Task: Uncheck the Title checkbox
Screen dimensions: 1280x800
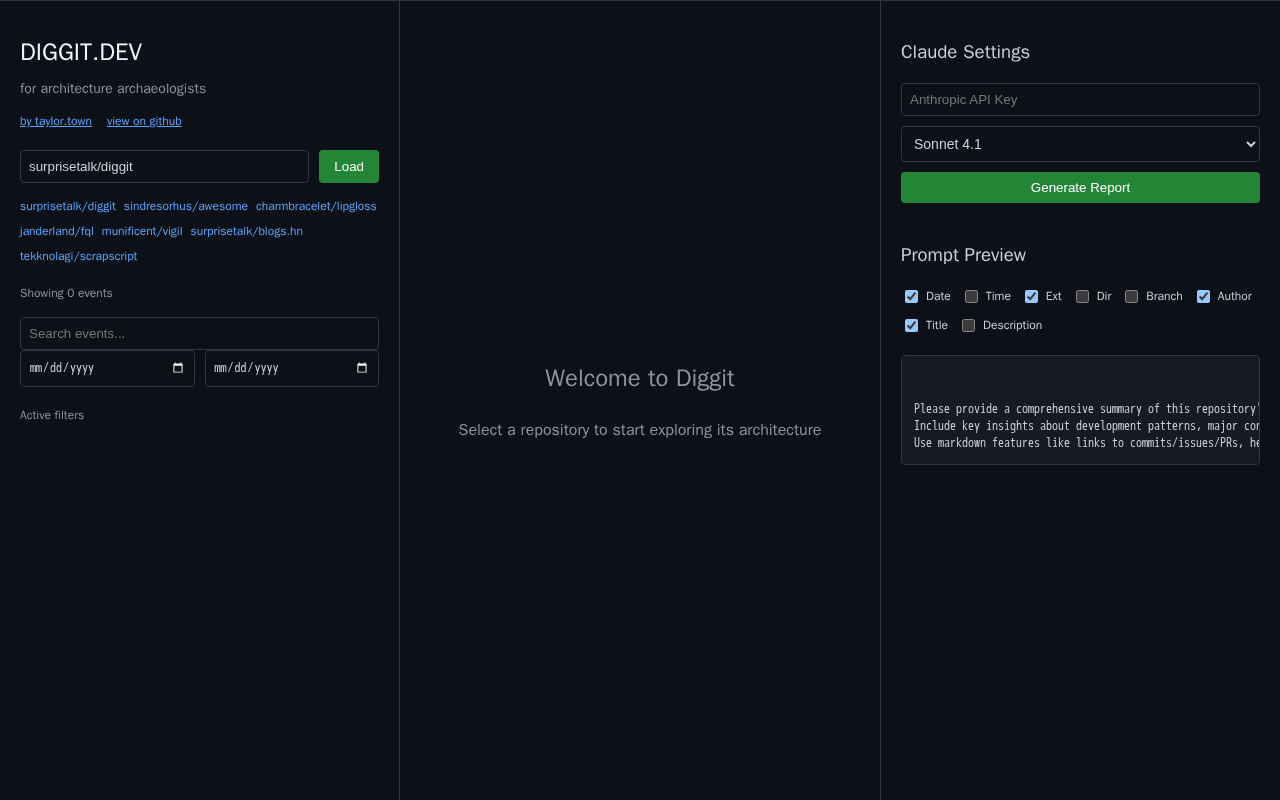Action: pos(911,325)
